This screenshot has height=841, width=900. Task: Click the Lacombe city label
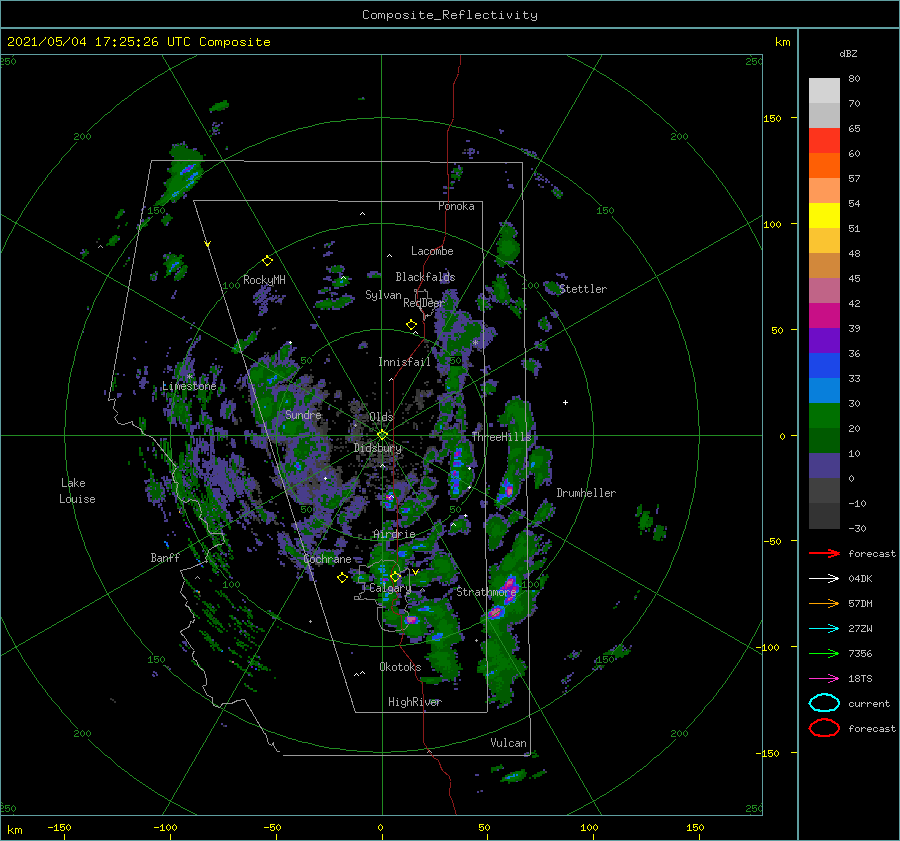coord(432,251)
